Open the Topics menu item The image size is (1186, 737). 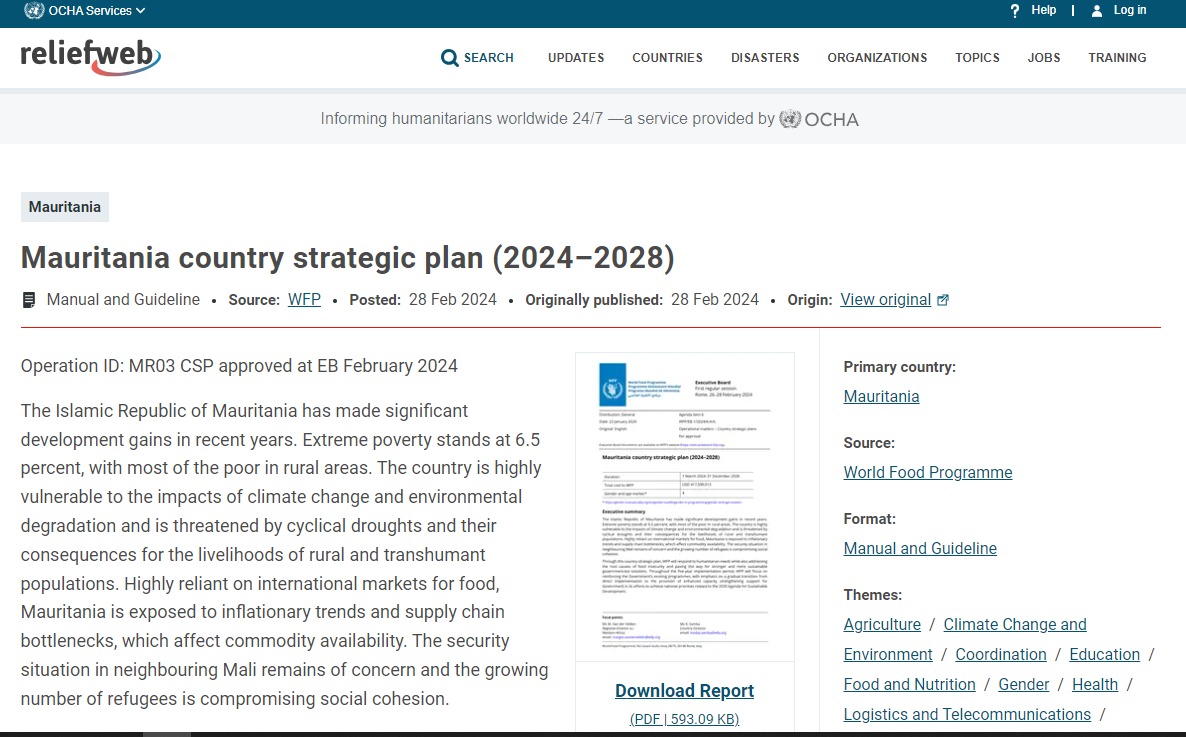tap(977, 58)
